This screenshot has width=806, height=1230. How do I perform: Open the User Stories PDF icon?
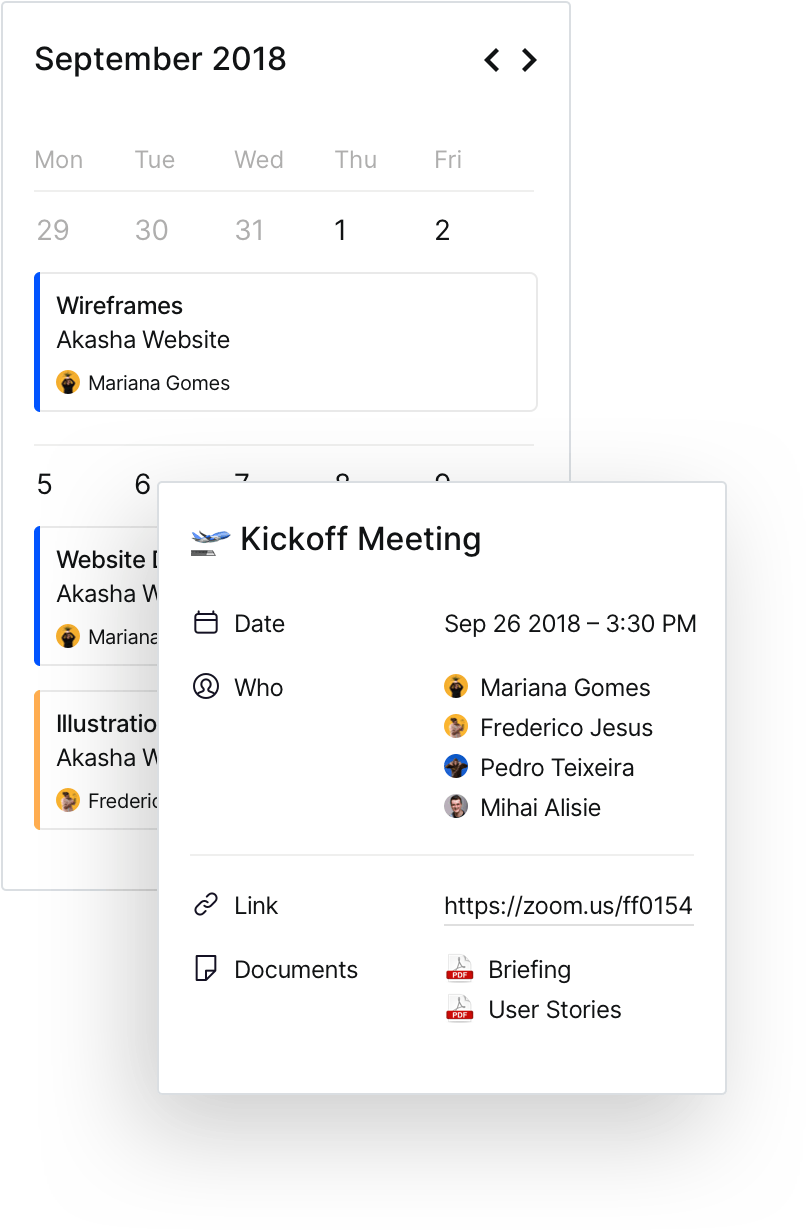[459, 1009]
